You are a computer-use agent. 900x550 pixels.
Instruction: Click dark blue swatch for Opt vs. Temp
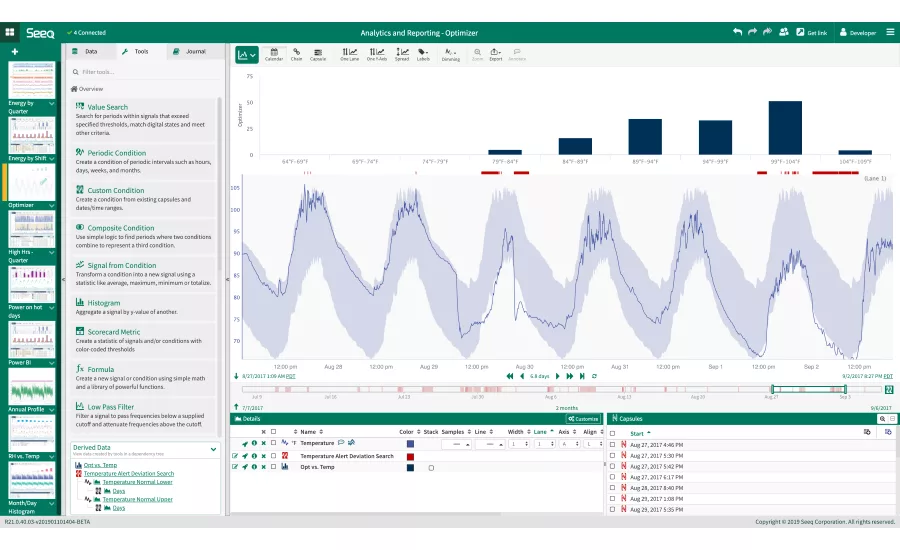pos(410,468)
